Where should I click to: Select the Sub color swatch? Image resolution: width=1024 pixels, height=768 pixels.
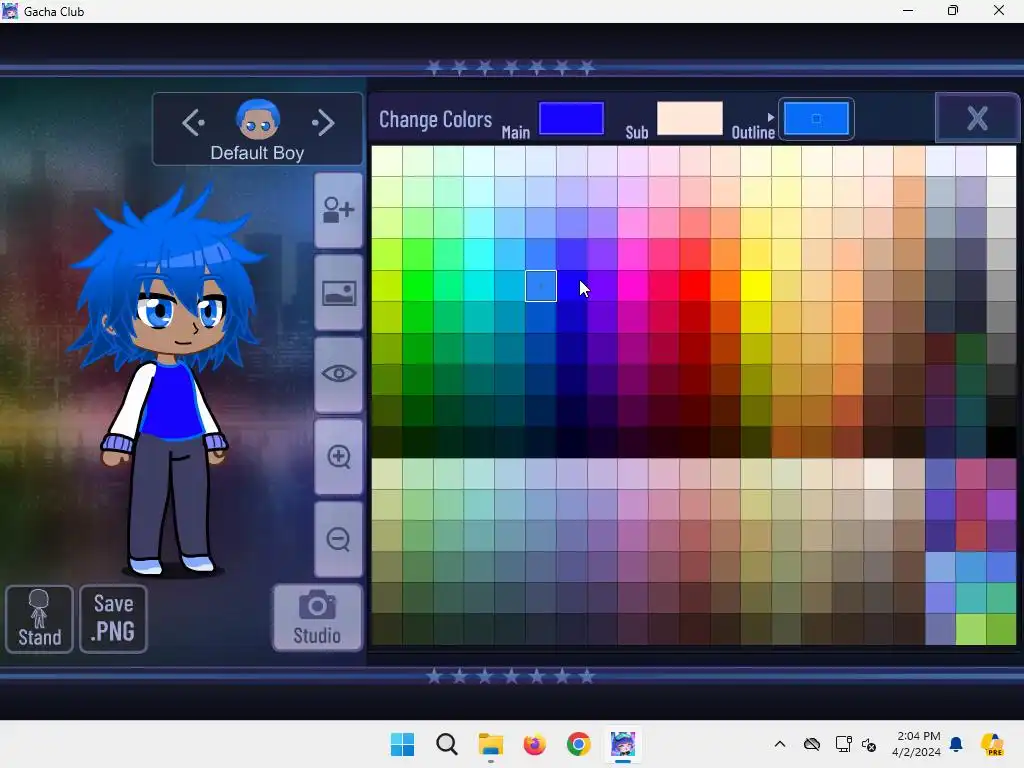click(x=690, y=118)
